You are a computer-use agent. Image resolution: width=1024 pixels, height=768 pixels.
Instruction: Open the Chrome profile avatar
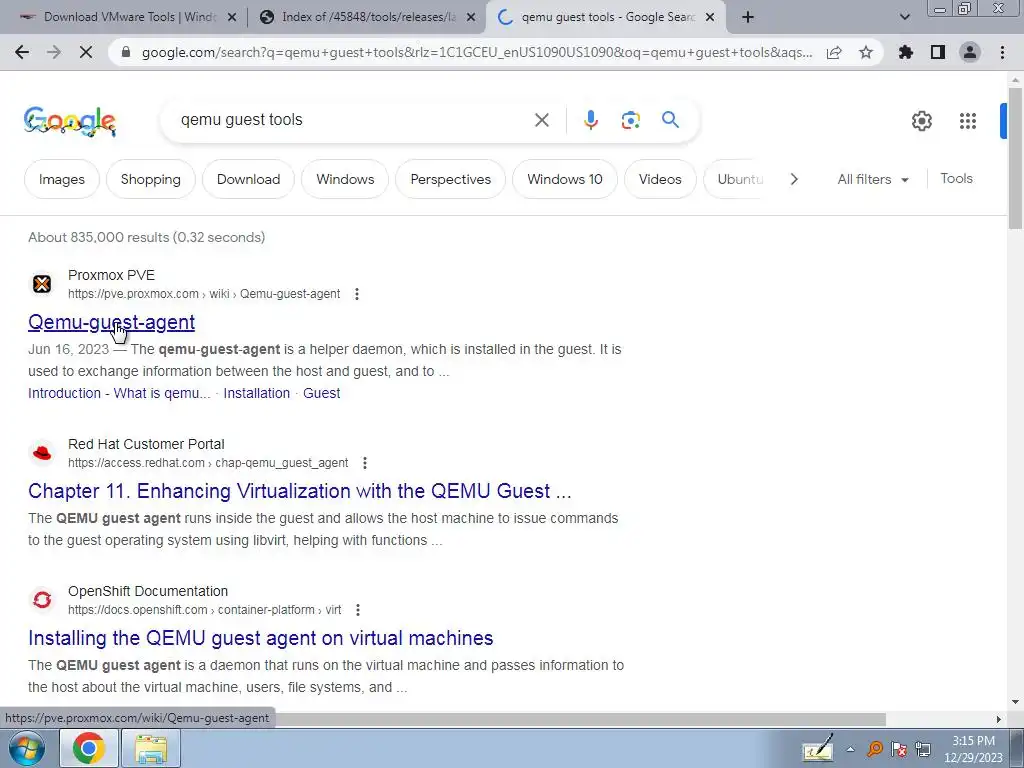pos(970,52)
